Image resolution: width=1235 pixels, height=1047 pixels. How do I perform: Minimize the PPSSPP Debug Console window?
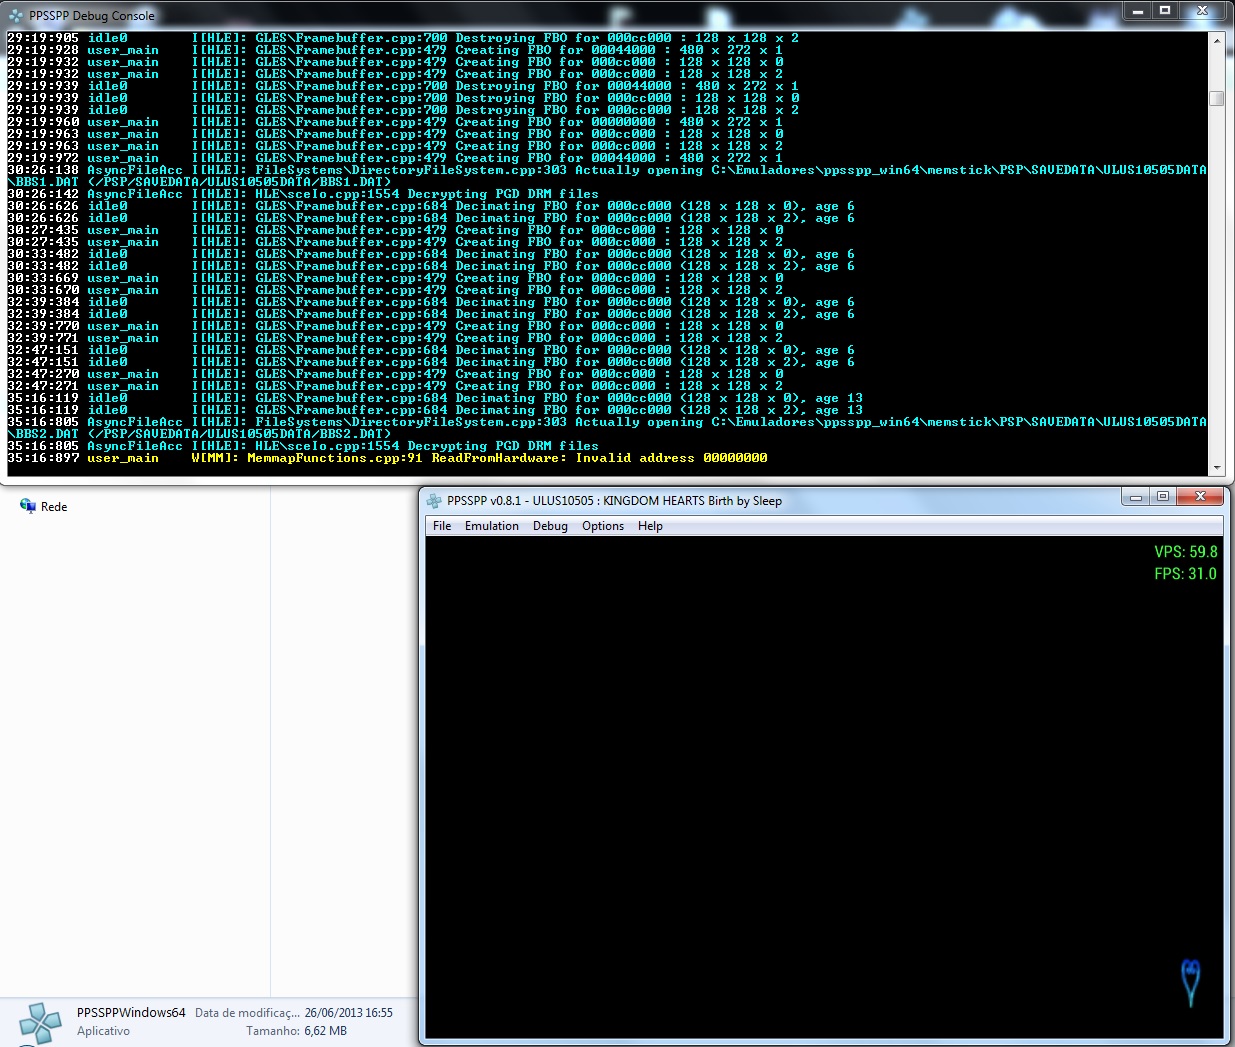[1138, 11]
